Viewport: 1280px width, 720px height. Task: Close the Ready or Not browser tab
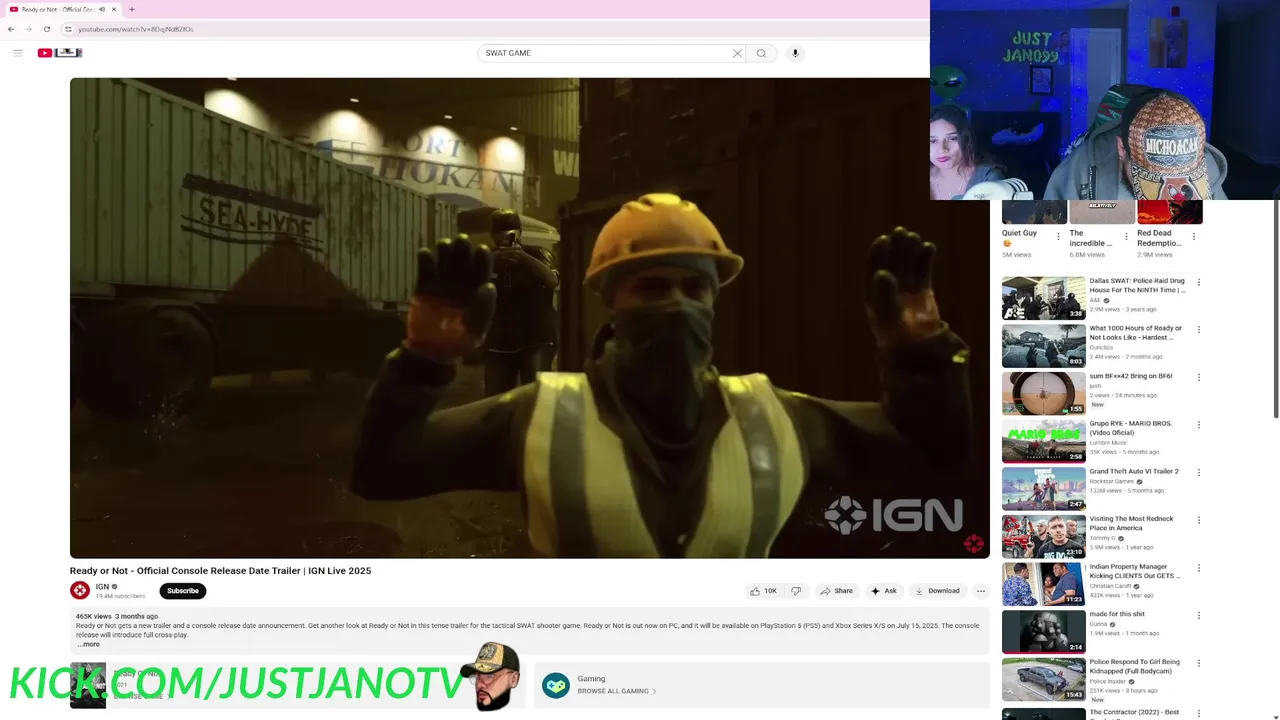pyautogui.click(x=114, y=9)
